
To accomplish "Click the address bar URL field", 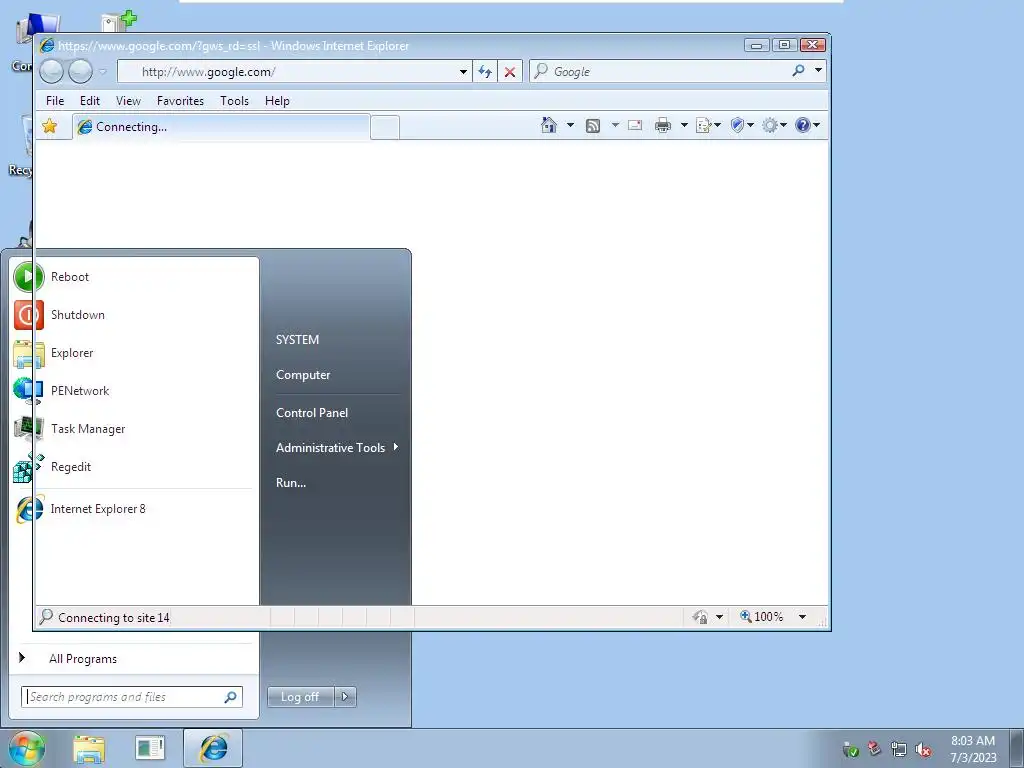I will (297, 72).
